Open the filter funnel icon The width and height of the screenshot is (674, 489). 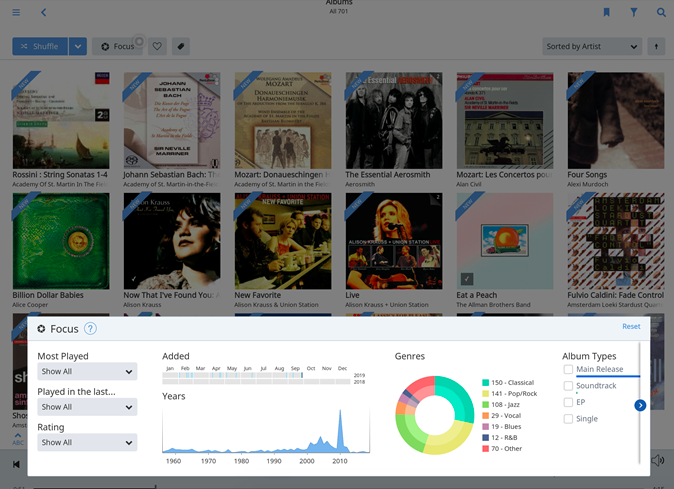coord(634,12)
